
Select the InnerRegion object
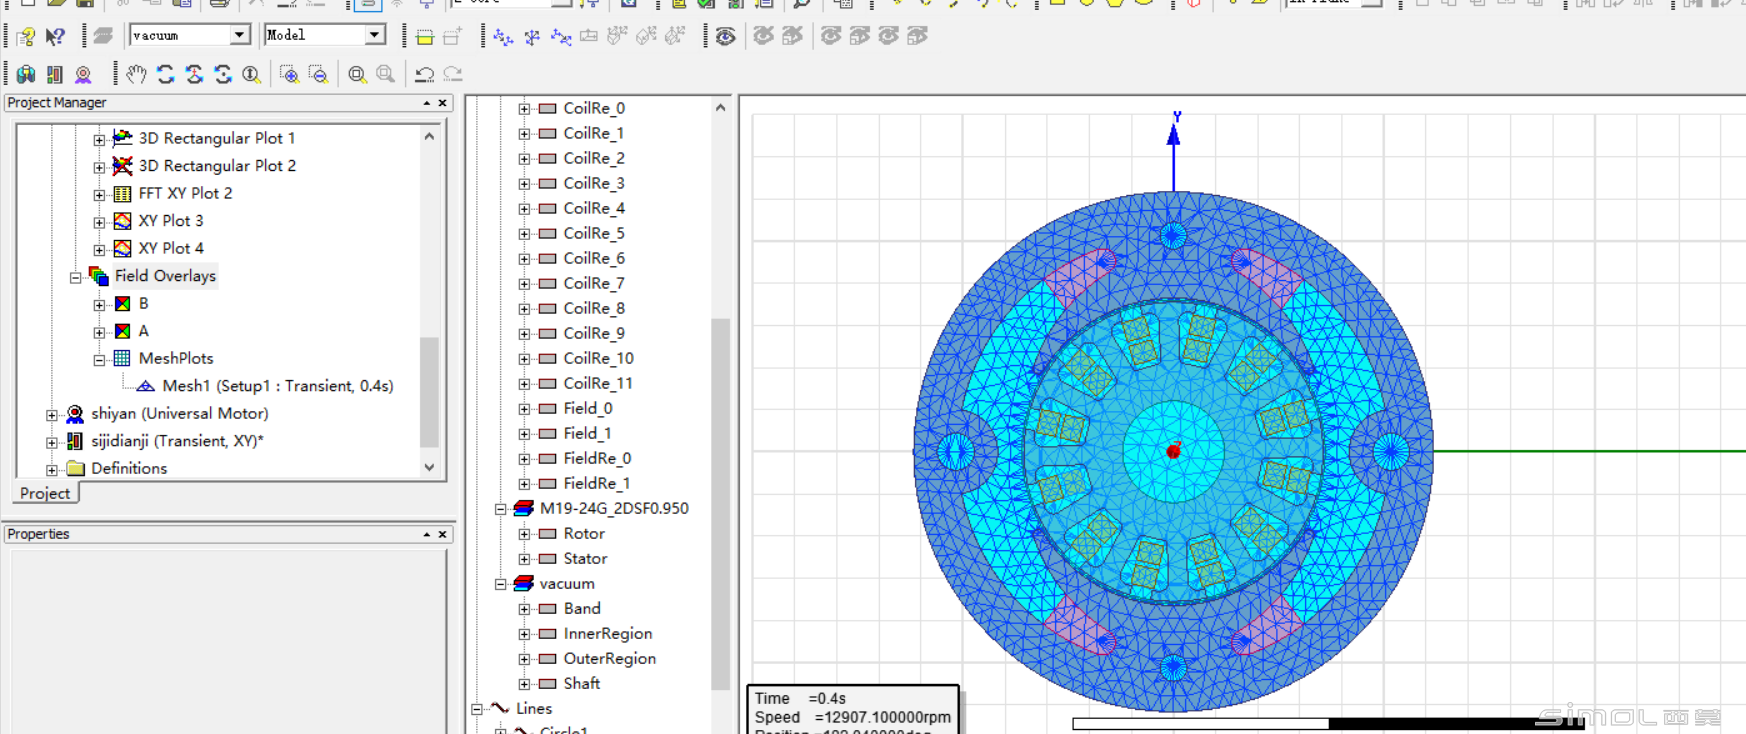tap(607, 634)
